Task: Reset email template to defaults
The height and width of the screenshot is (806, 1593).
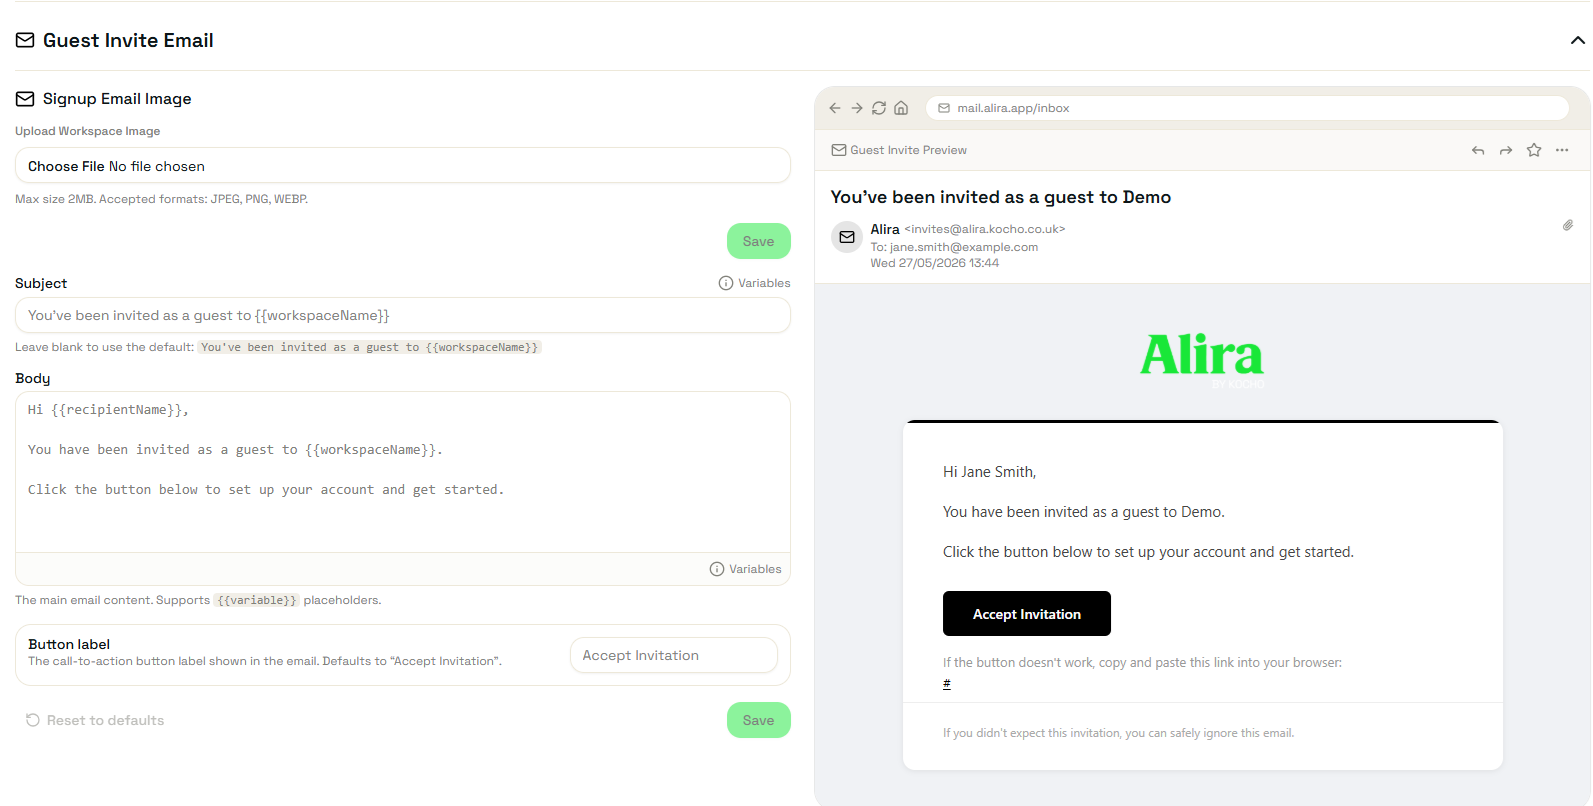Action: pos(95,720)
